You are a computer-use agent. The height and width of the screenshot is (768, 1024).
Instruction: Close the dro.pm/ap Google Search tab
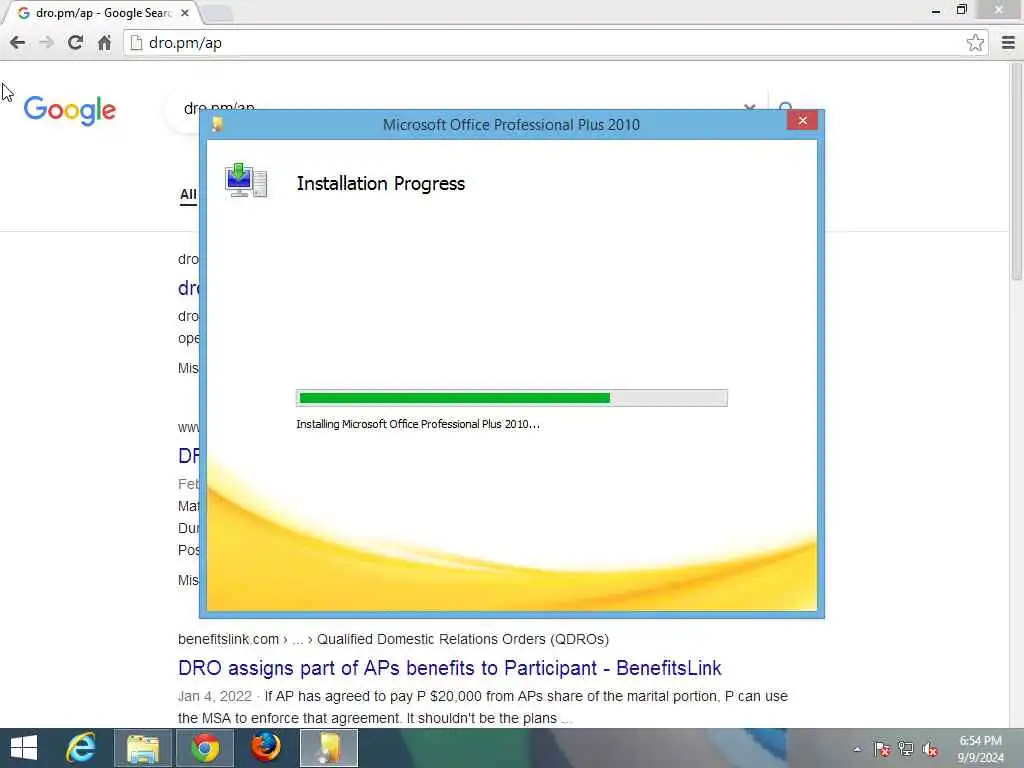coord(185,13)
